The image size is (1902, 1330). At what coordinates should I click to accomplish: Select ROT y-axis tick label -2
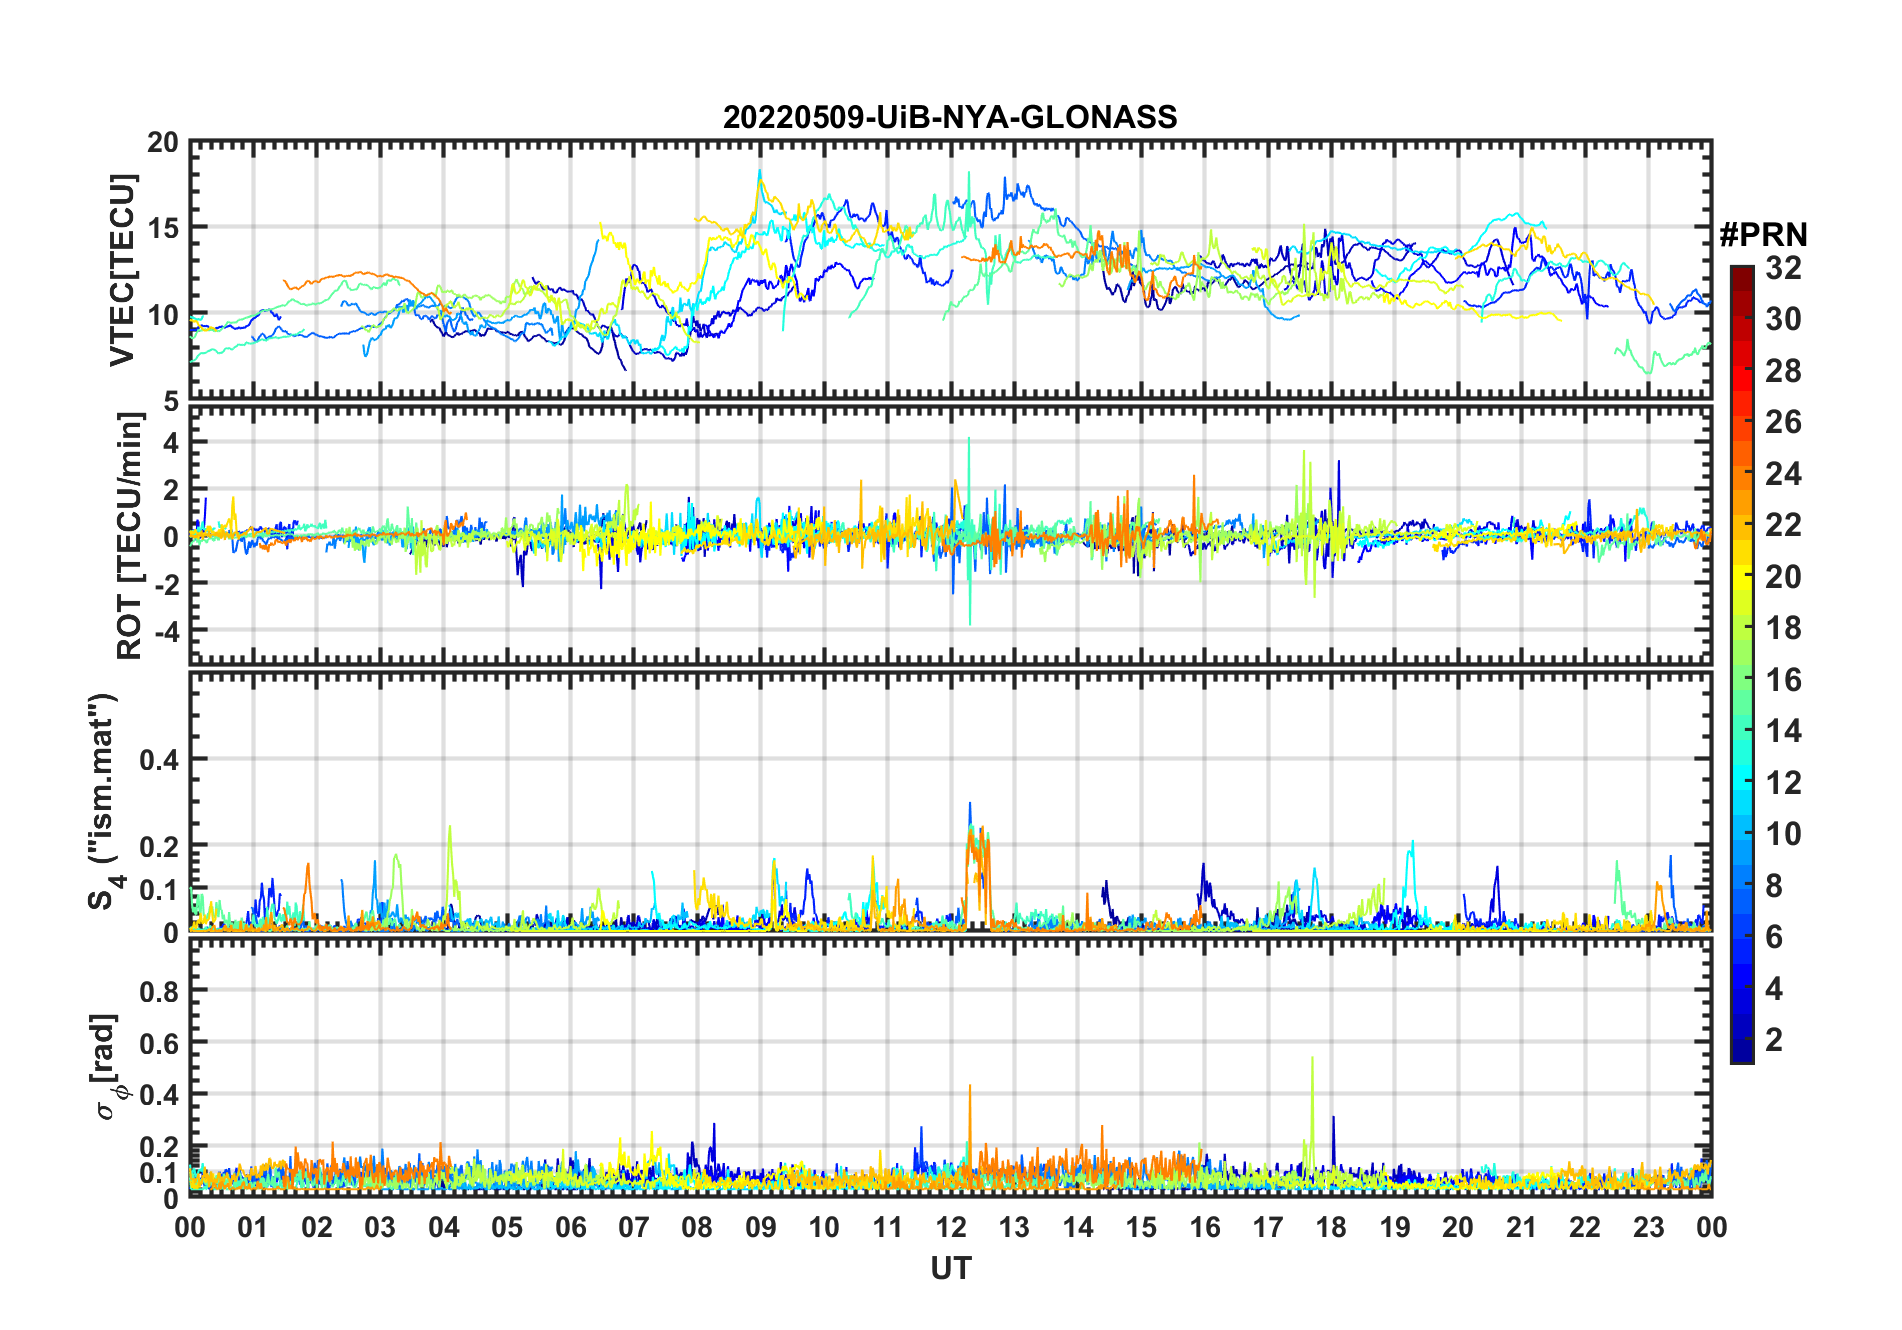click(x=165, y=584)
